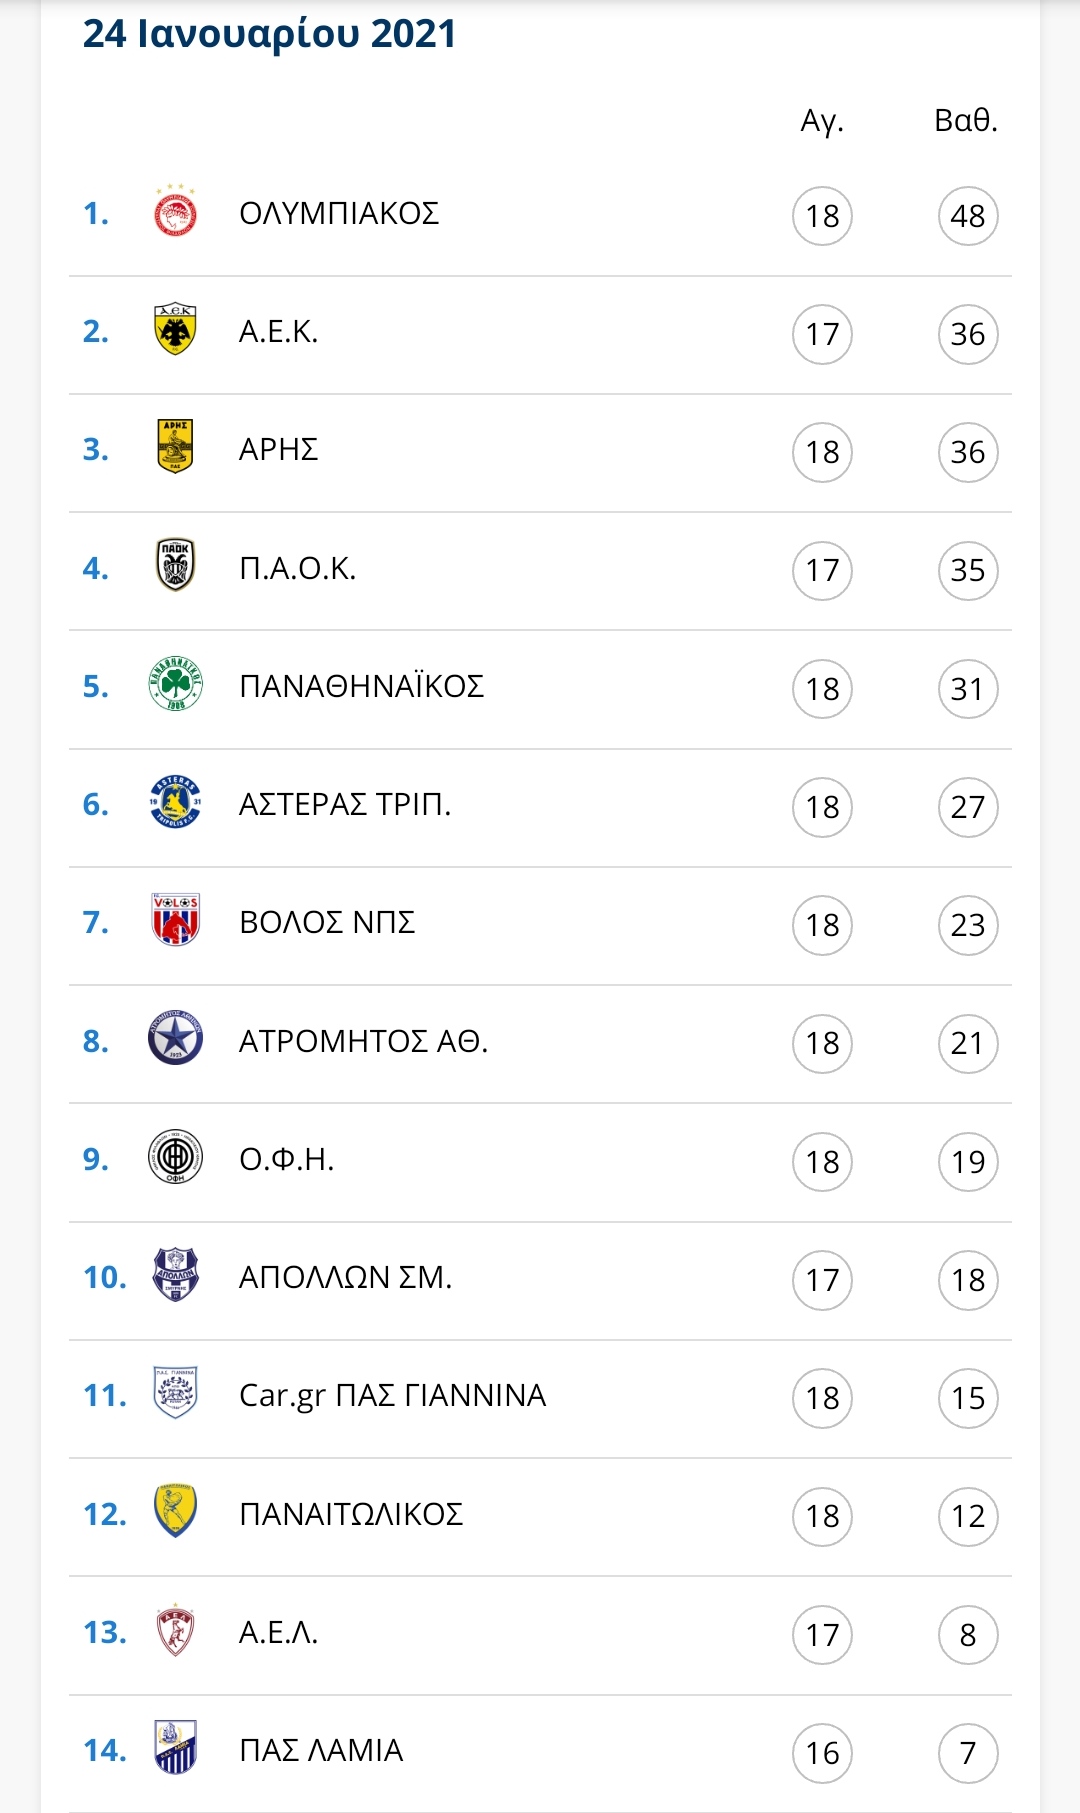Select the Ο.Φ.Η. circular emblem
Viewport: 1080px width, 1813px height.
[x=175, y=1157]
